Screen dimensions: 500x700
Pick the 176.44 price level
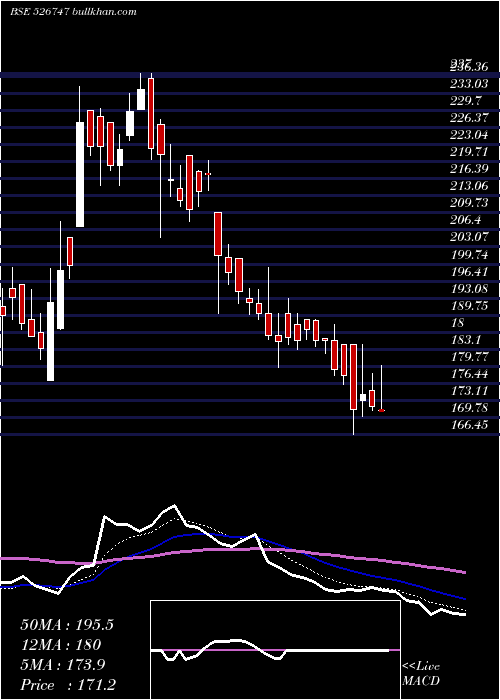pos(469,374)
